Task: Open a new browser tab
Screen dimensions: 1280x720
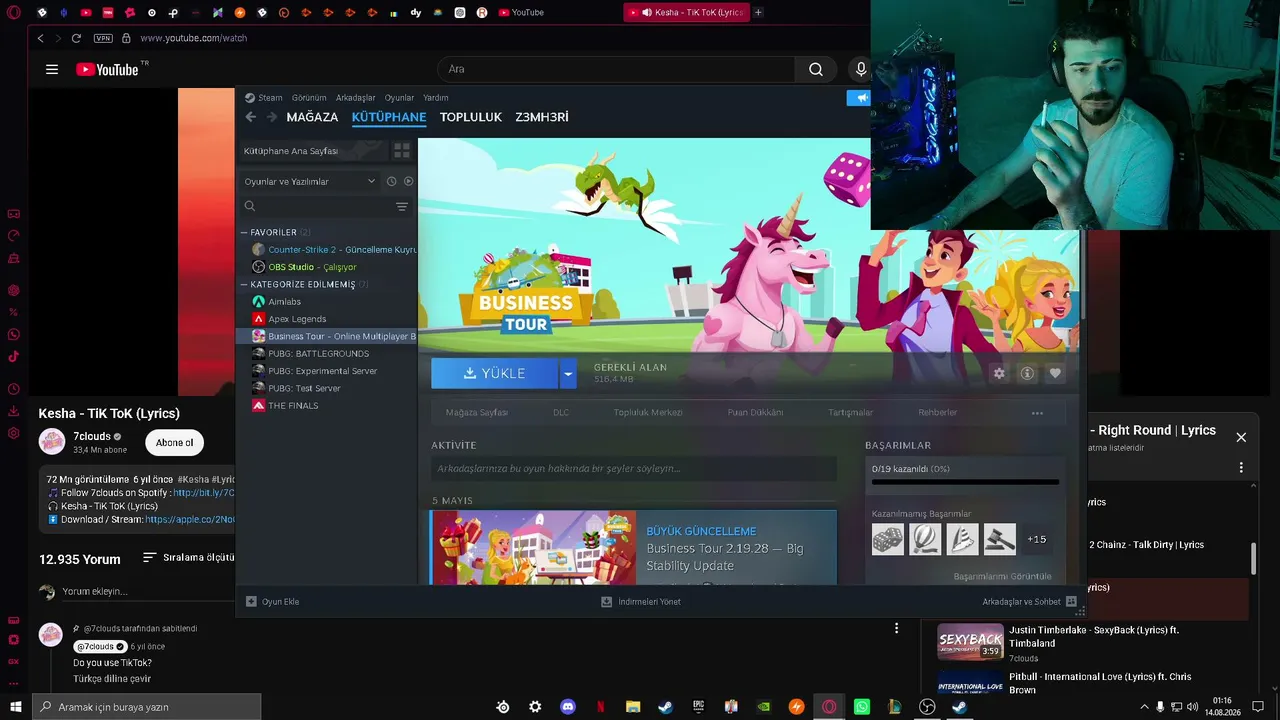Action: pos(758,12)
